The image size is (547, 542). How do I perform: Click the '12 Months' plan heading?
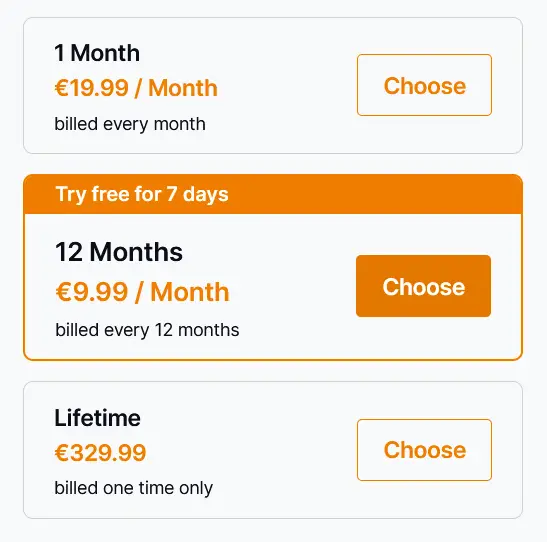click(x=119, y=252)
